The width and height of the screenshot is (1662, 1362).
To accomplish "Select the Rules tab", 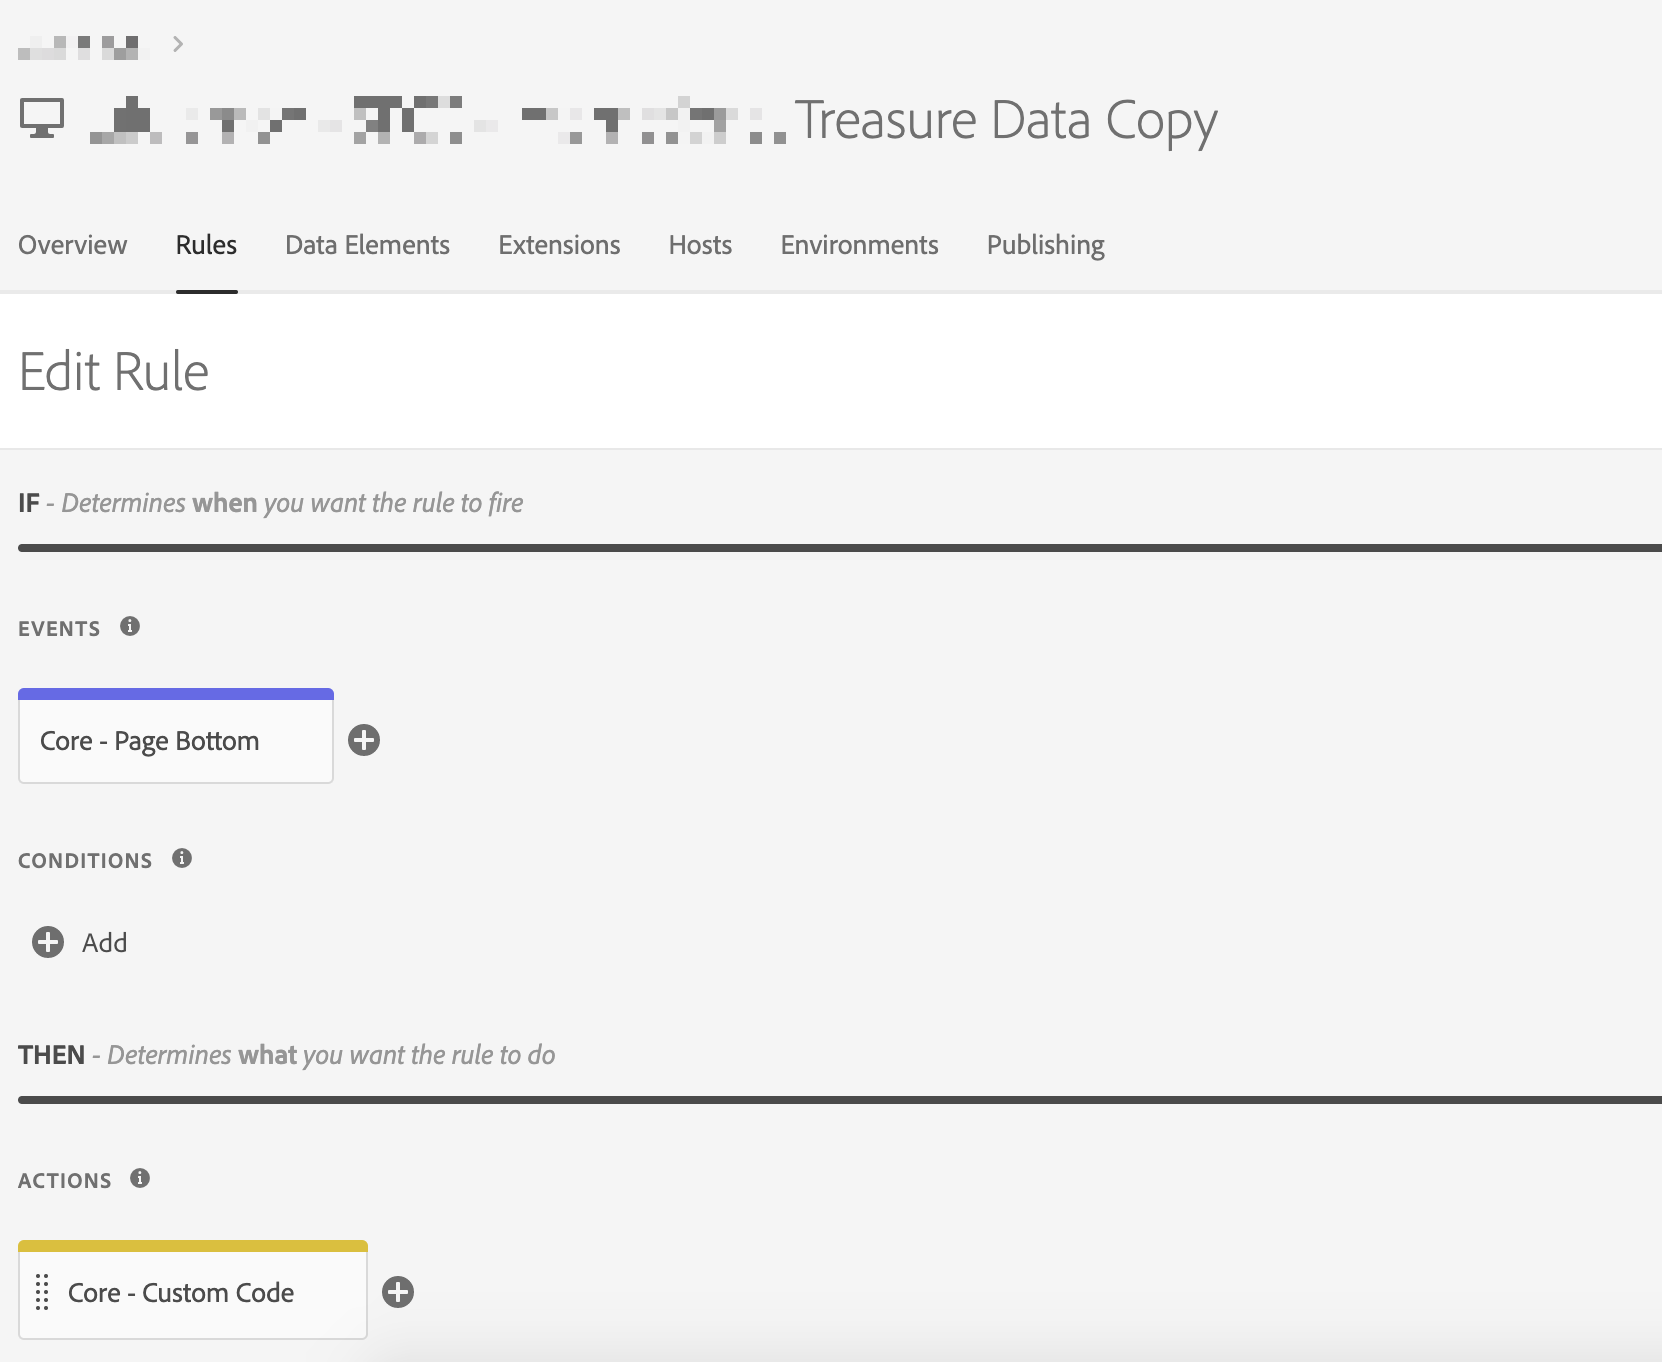I will pyautogui.click(x=206, y=245).
